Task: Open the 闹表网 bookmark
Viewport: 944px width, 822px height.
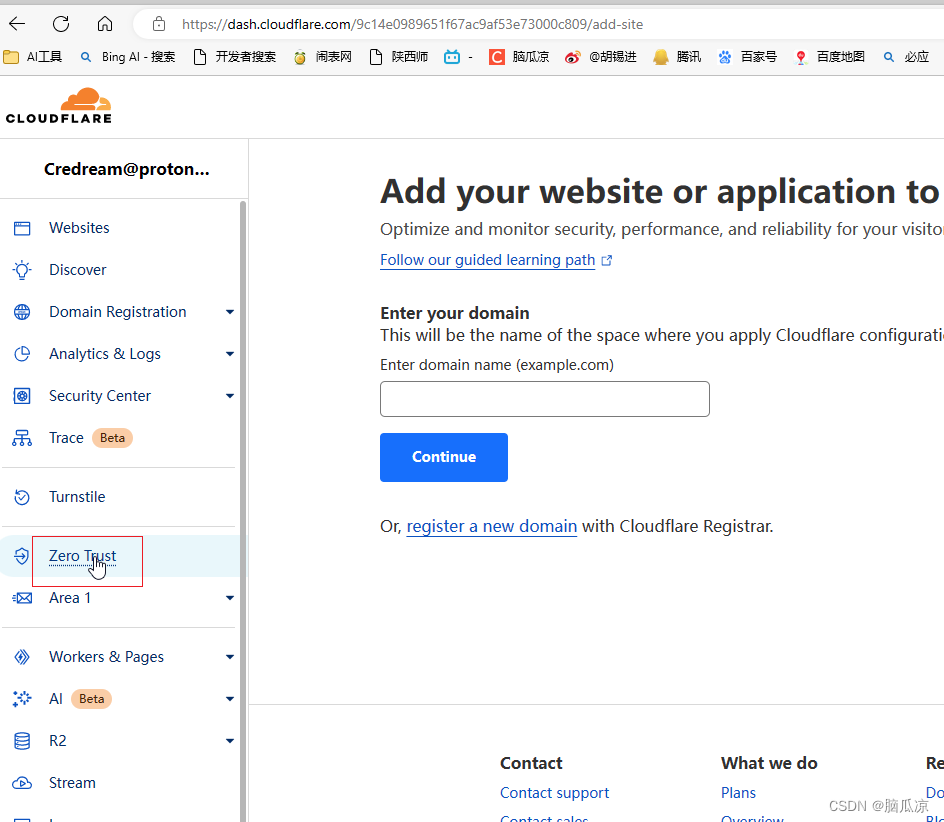Action: (323, 57)
